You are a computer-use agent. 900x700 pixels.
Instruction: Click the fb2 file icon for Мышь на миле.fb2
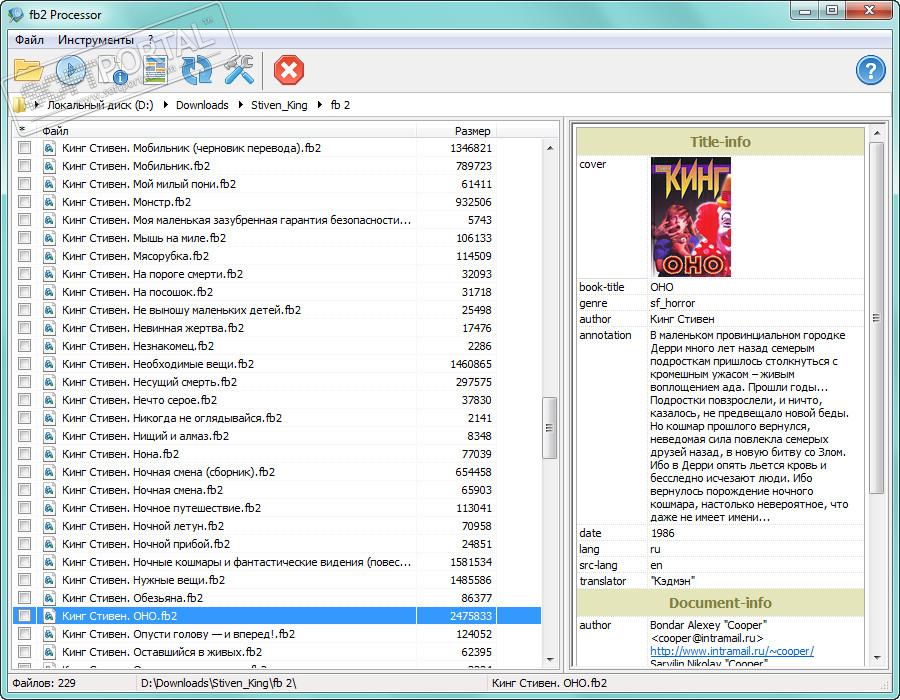(x=49, y=238)
